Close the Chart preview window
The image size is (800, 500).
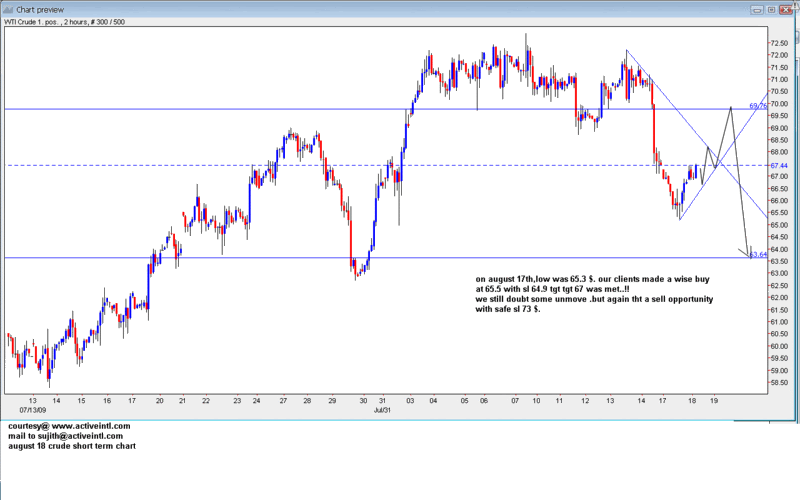tap(787, 9)
